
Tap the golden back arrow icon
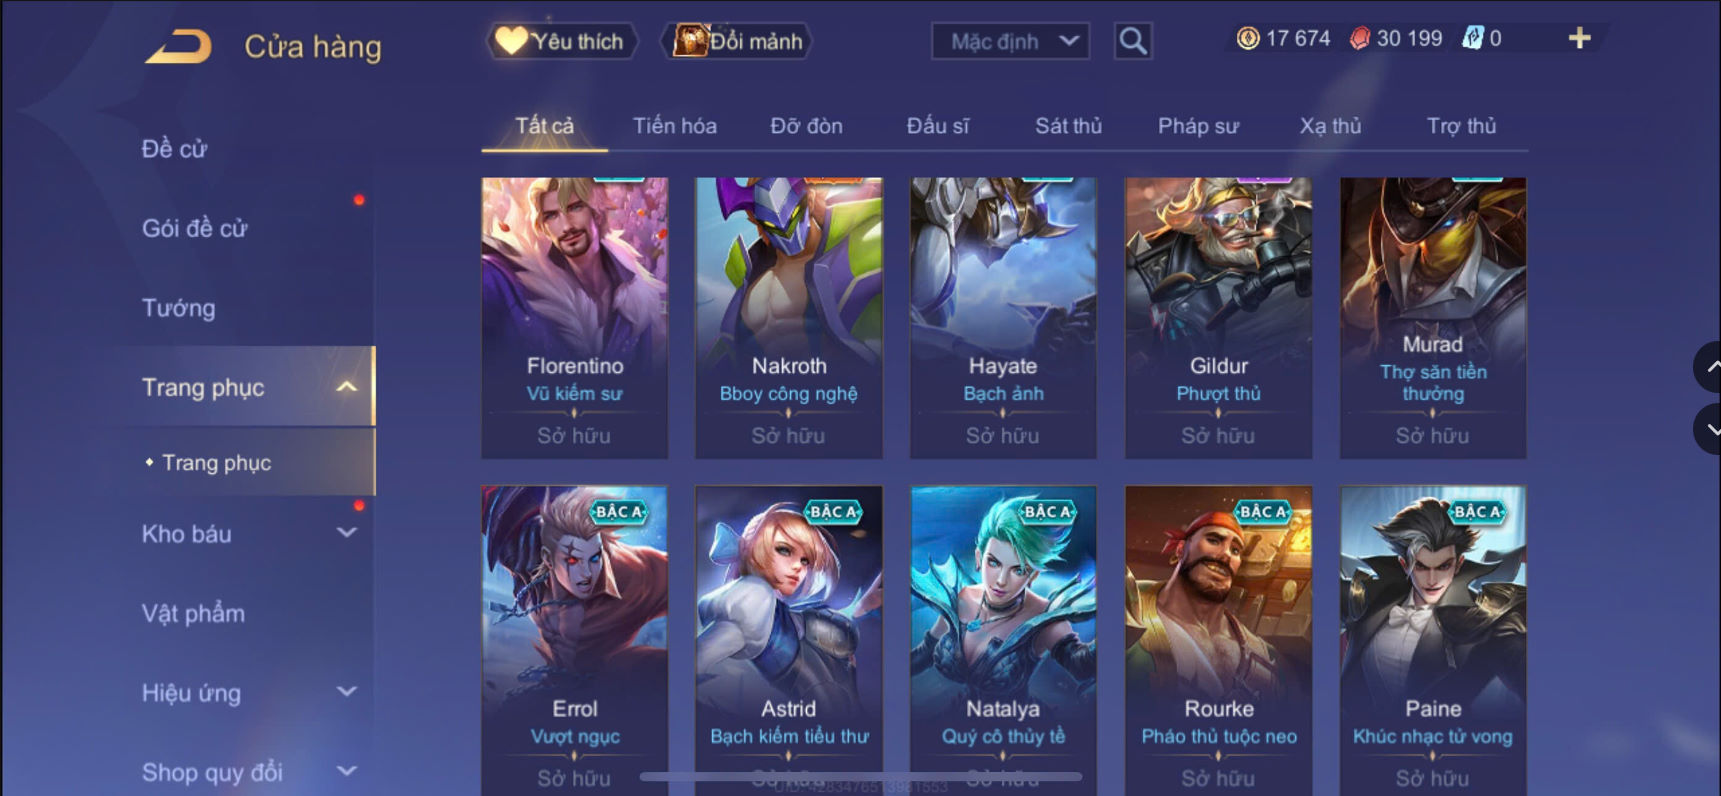tap(178, 46)
